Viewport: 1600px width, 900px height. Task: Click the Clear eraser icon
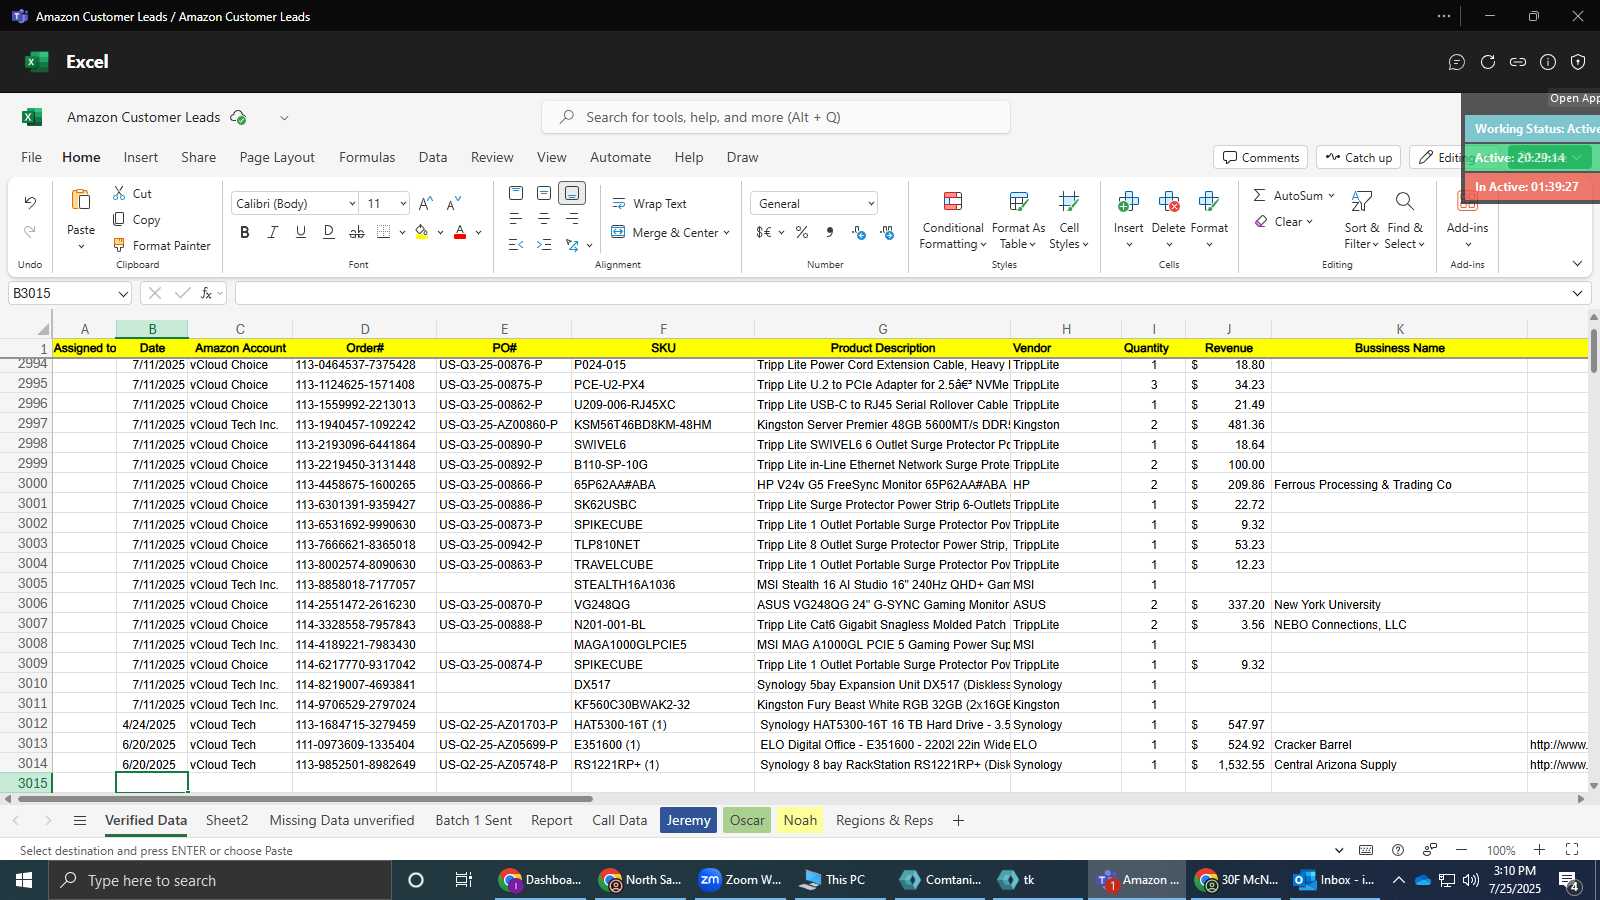click(1260, 221)
